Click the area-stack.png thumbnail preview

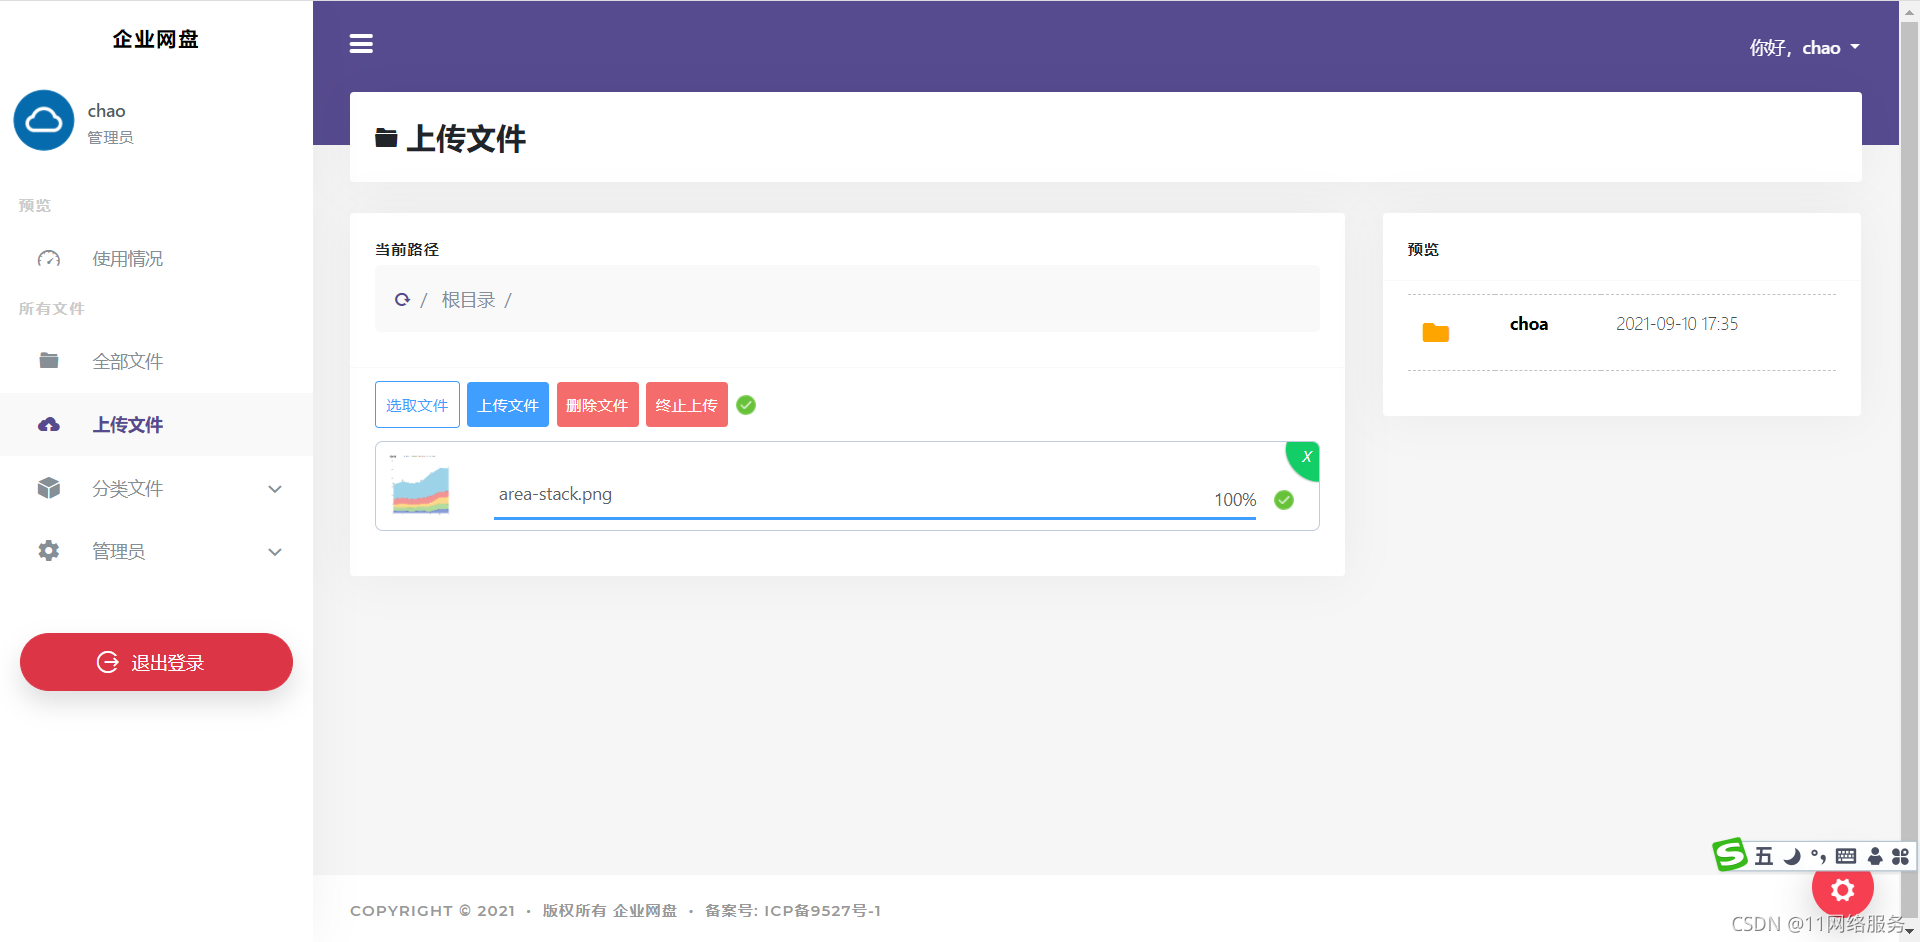click(x=421, y=487)
